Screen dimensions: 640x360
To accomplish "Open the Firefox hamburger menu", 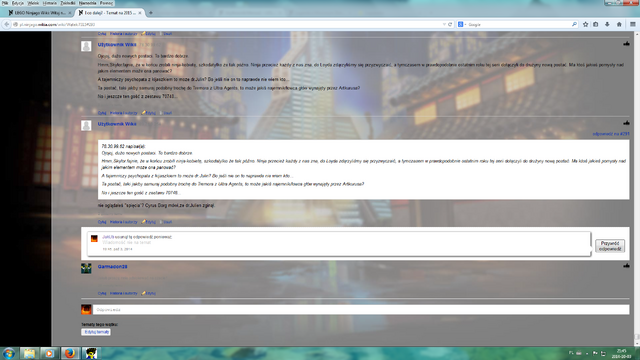I will click(x=633, y=24).
